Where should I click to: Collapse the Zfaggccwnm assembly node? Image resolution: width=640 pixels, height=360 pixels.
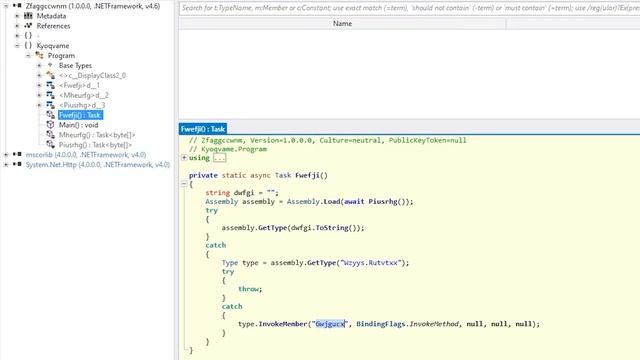pyautogui.click(x=6, y=6)
